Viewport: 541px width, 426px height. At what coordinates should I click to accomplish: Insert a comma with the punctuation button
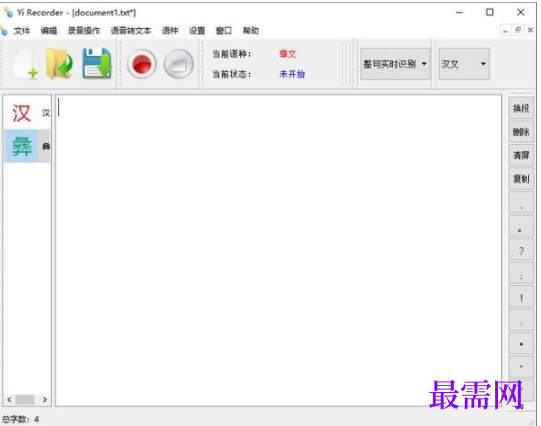521,202
